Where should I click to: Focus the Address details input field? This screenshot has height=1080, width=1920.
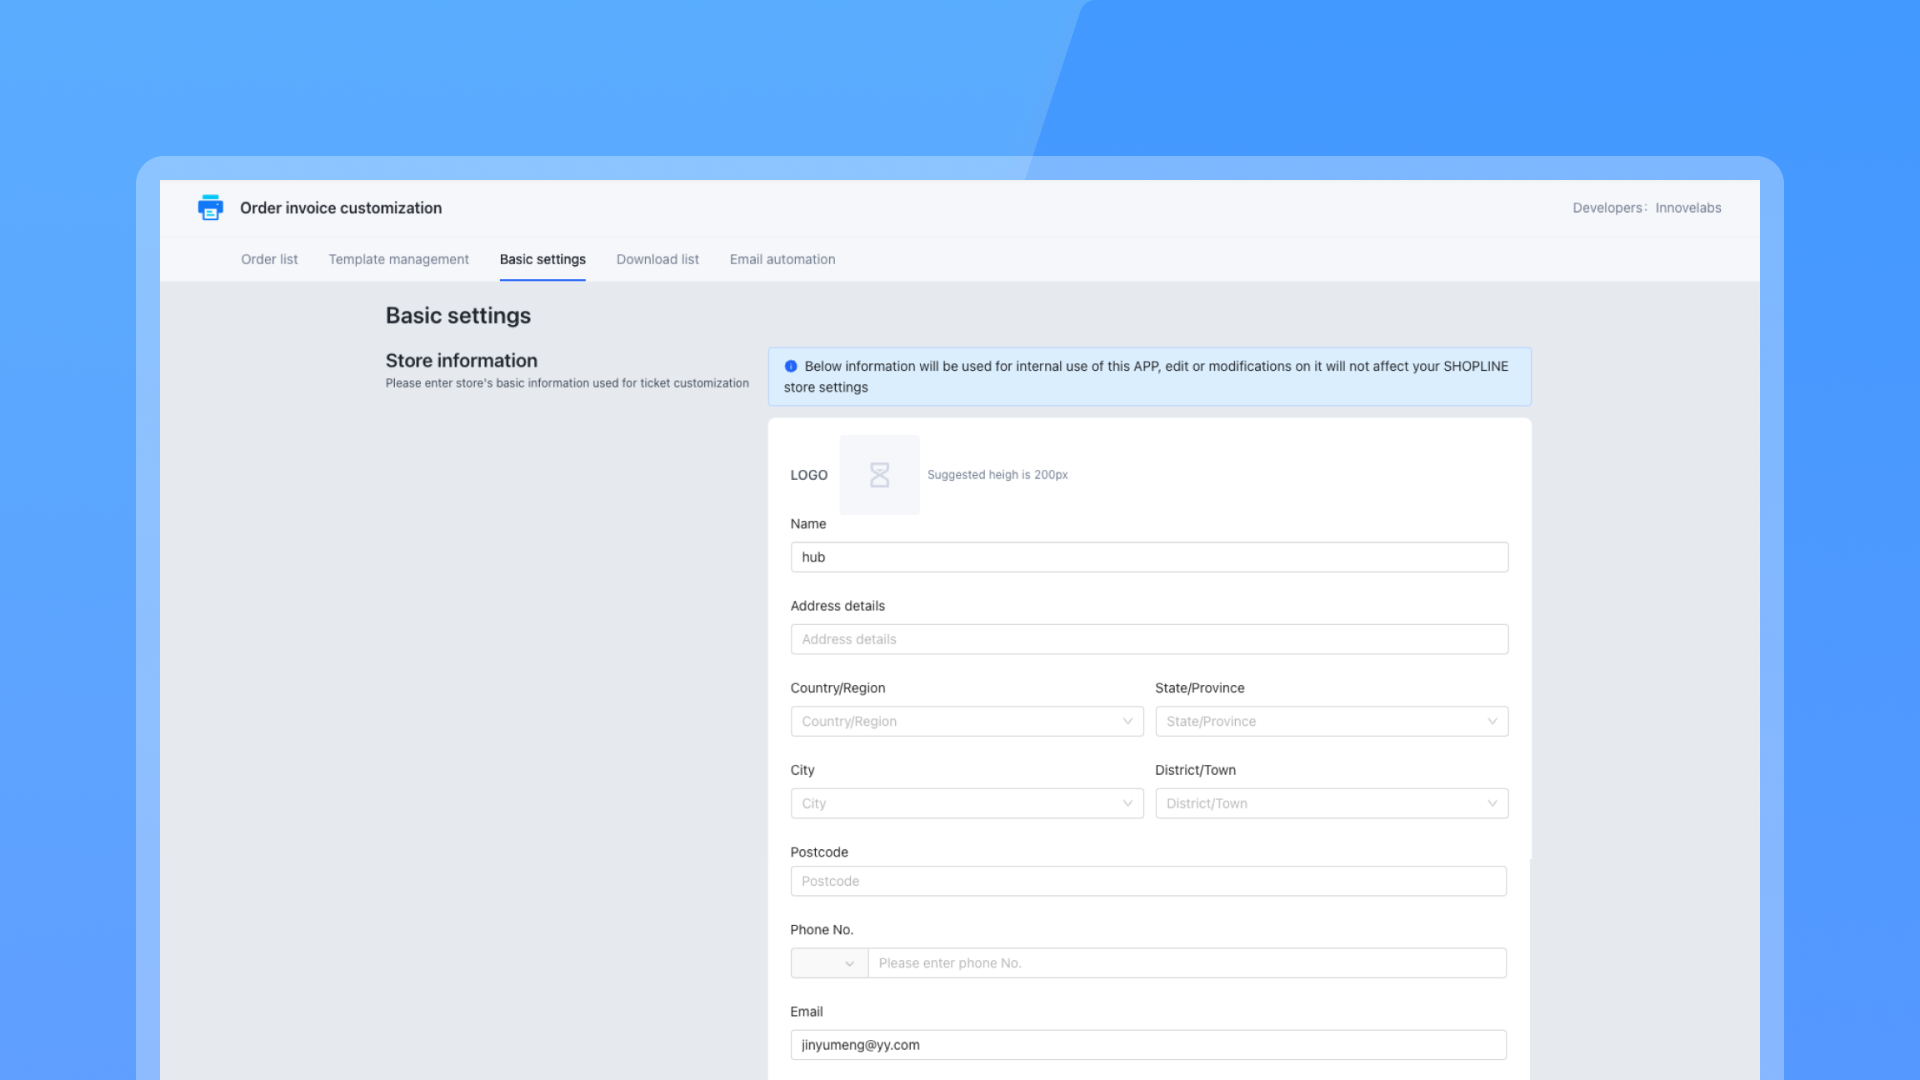pos(1149,639)
